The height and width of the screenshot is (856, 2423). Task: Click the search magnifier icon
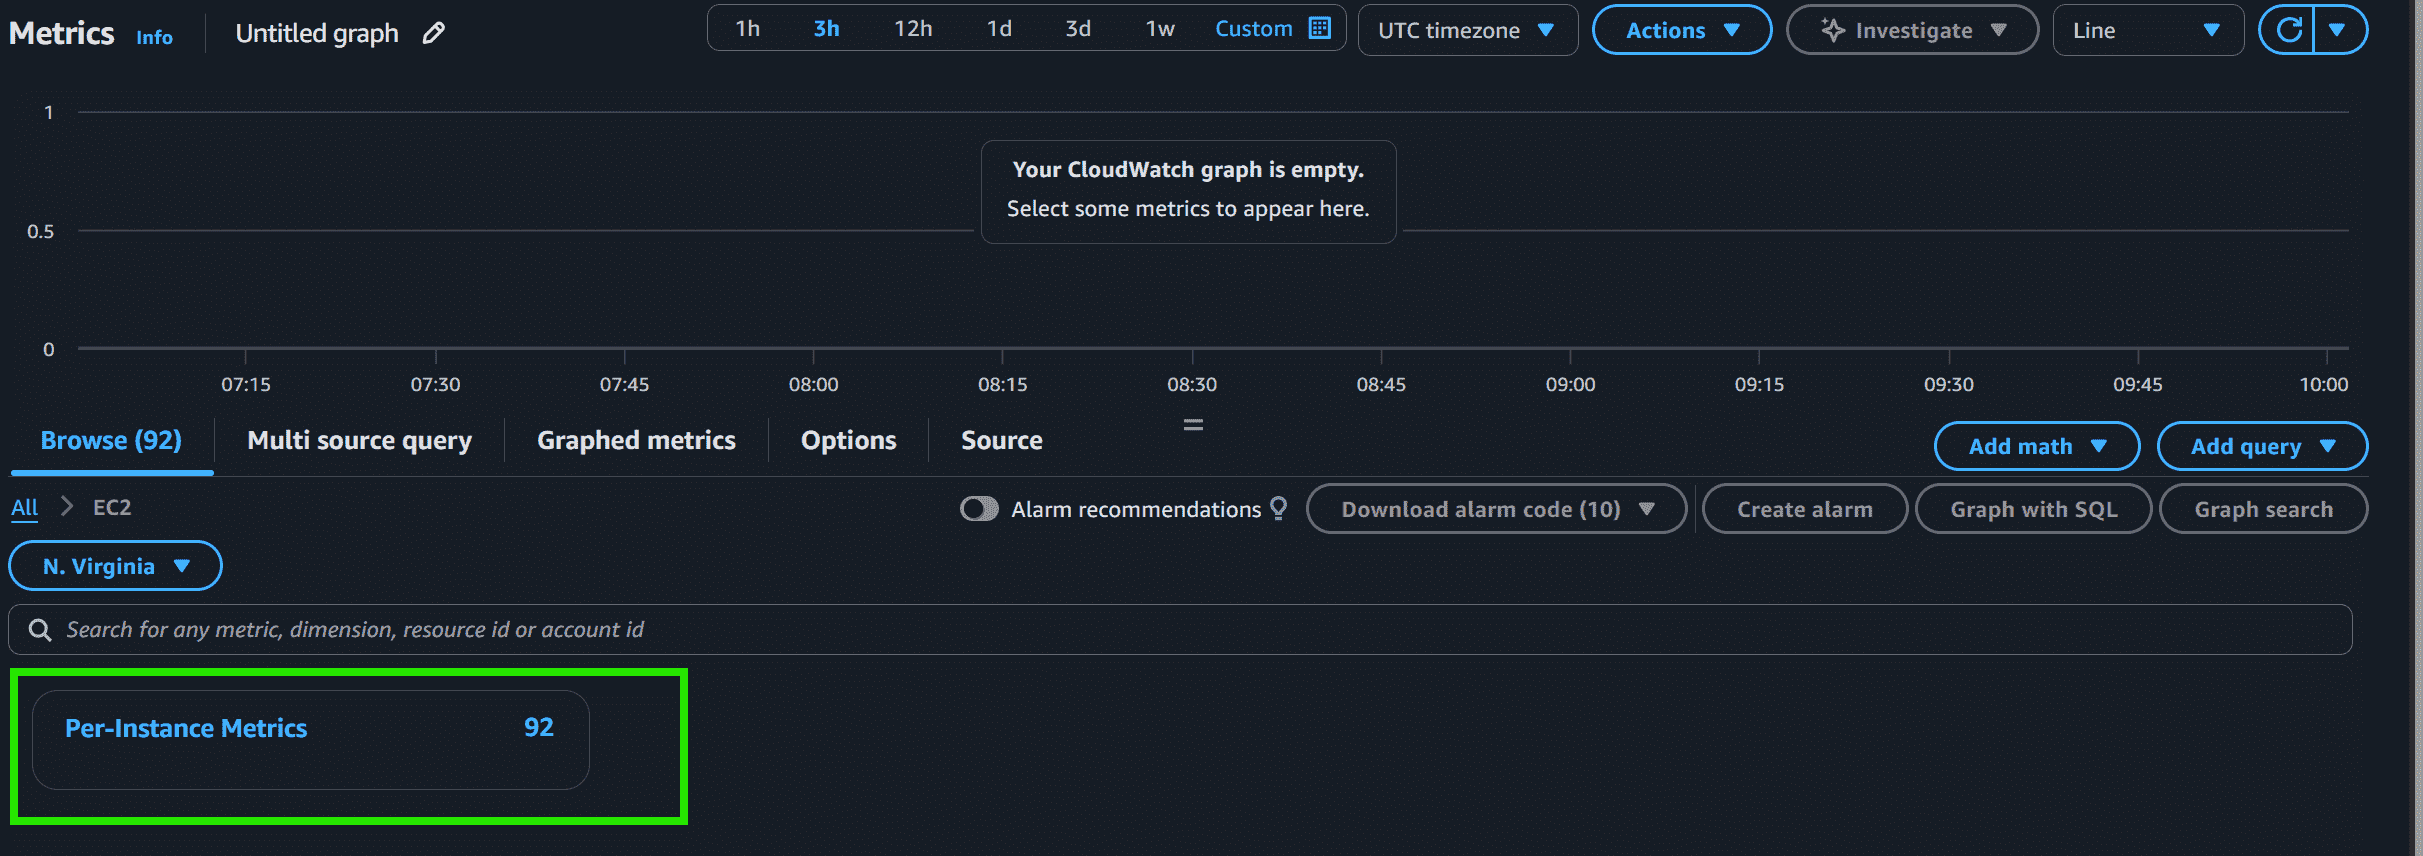(40, 630)
